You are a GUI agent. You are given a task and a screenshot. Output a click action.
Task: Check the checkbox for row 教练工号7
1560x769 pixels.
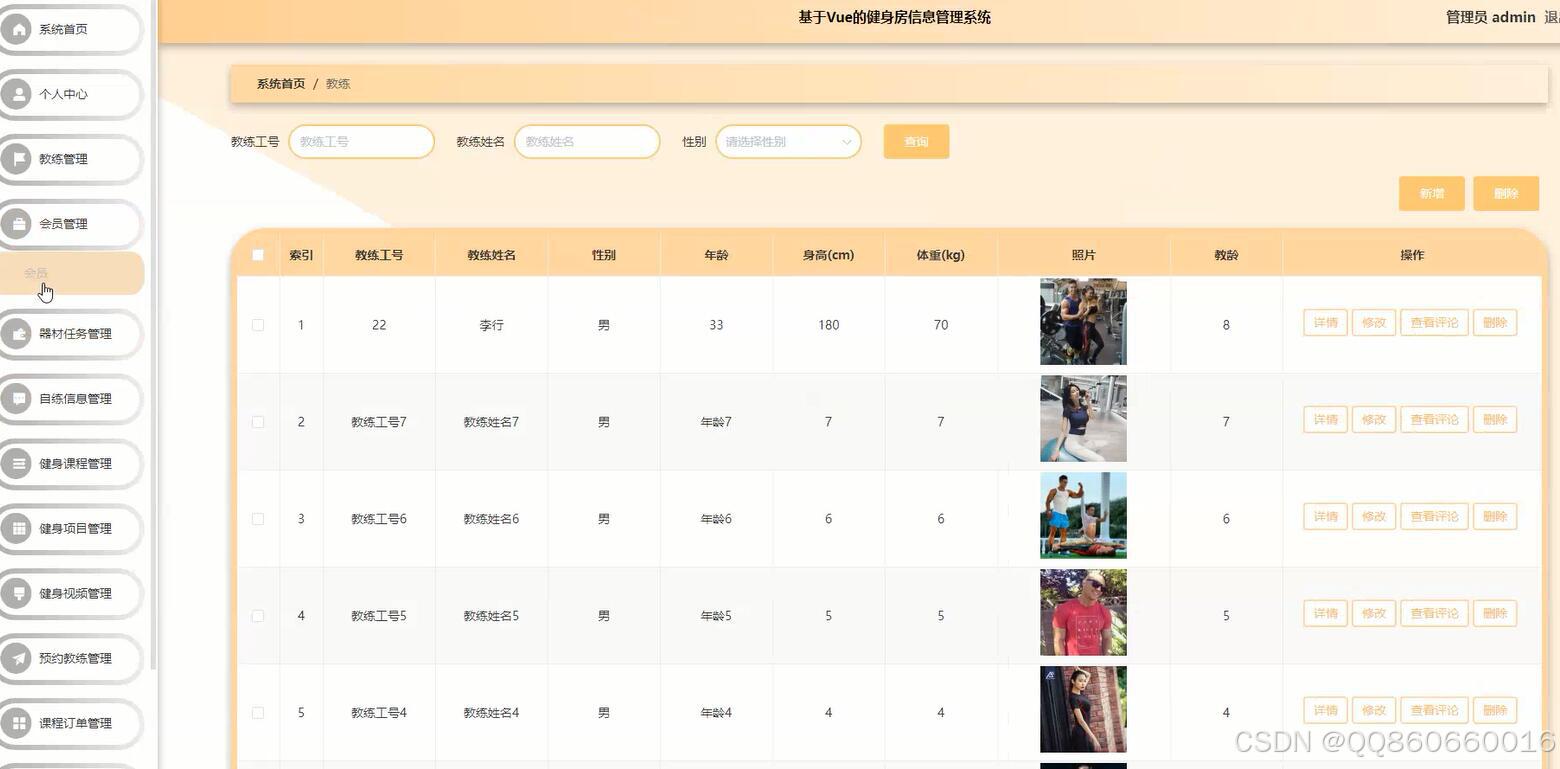point(258,422)
